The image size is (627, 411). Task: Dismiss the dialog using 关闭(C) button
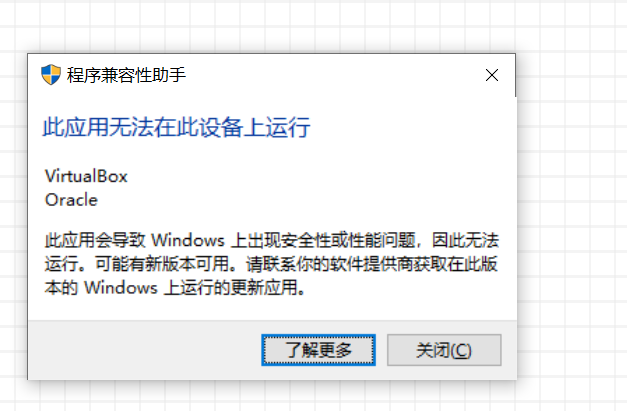tap(444, 350)
